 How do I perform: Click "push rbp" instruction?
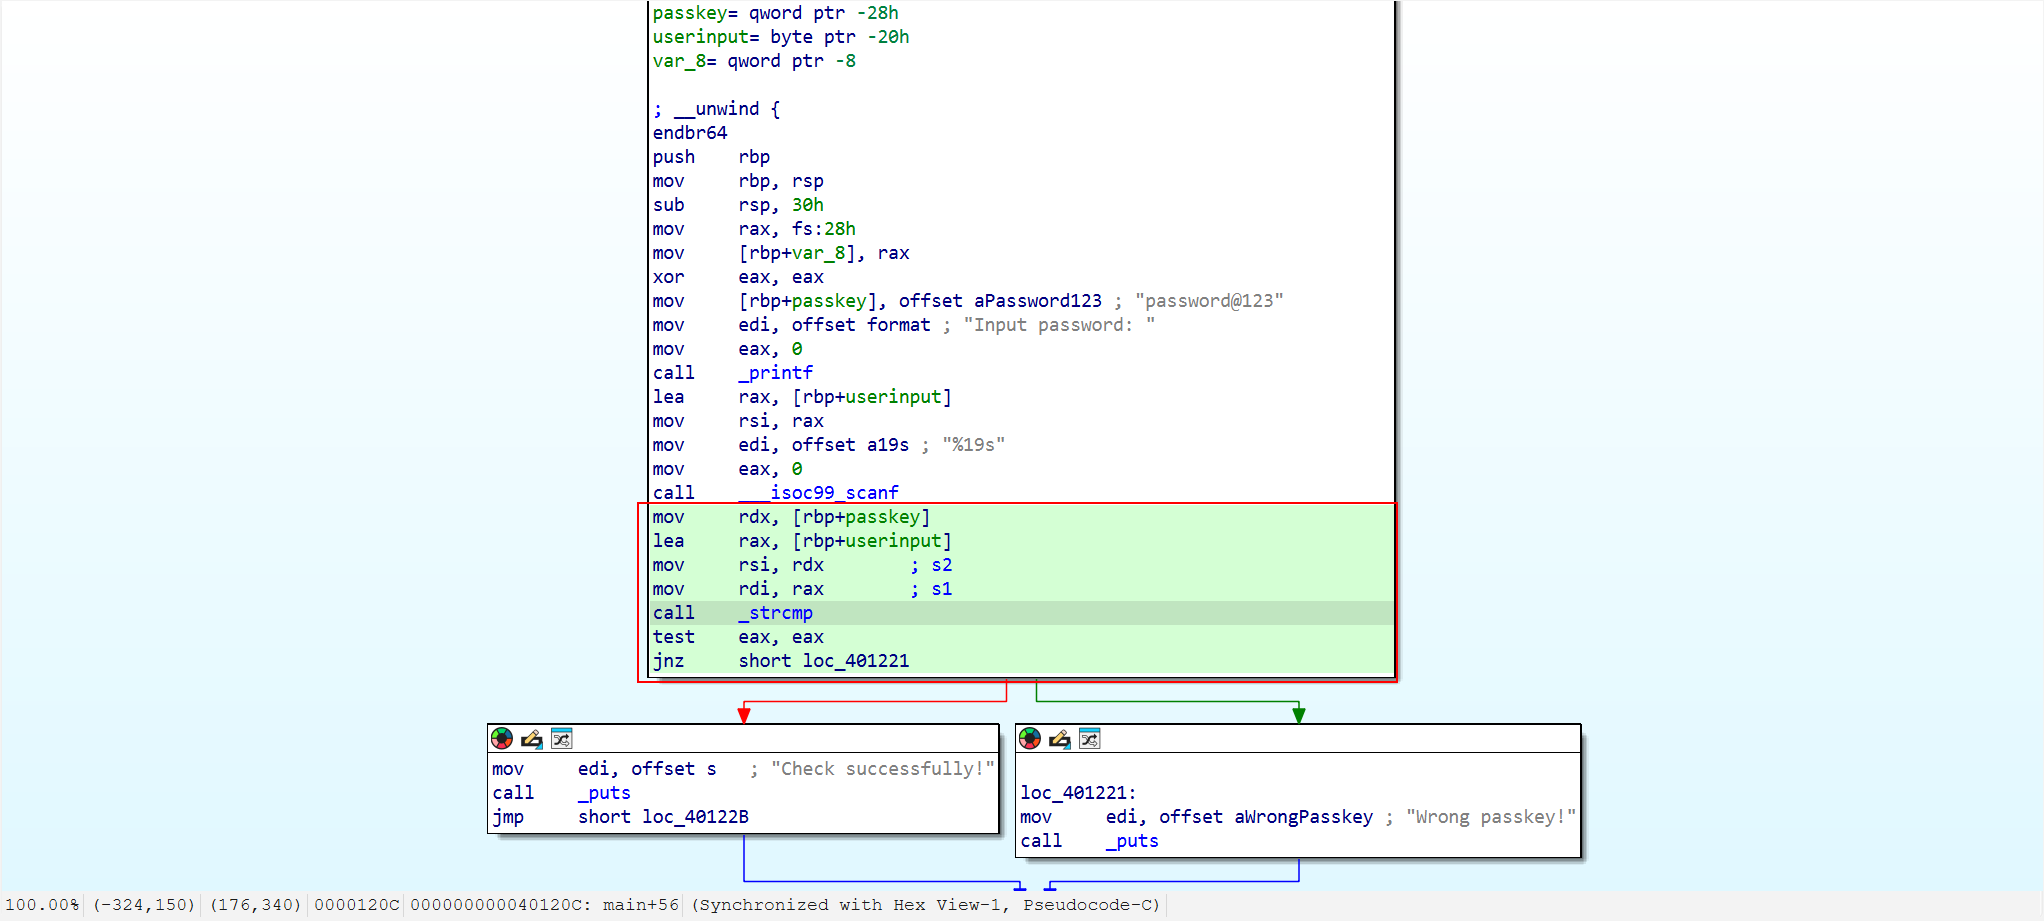coord(711,157)
